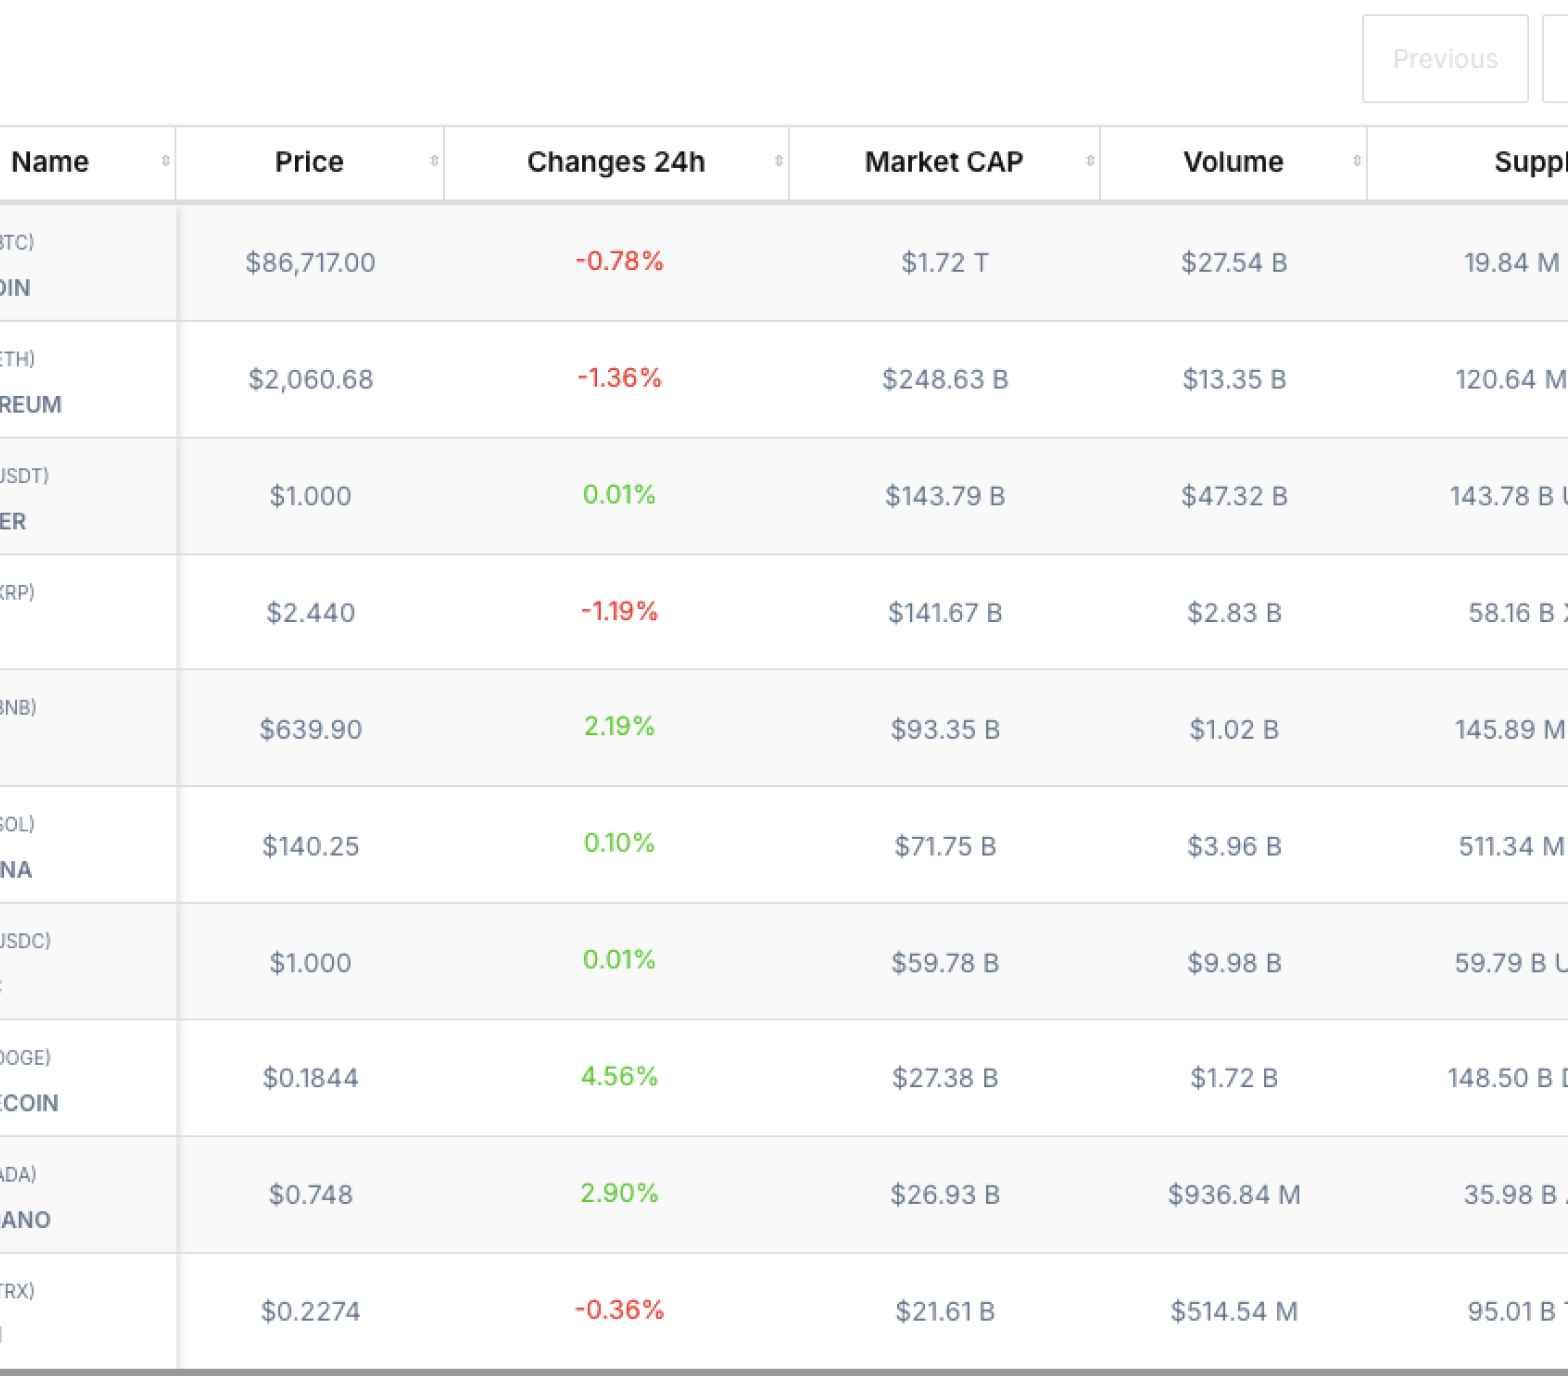
Task: Select the $93.35 B market cap cell
Action: pyautogui.click(x=945, y=730)
